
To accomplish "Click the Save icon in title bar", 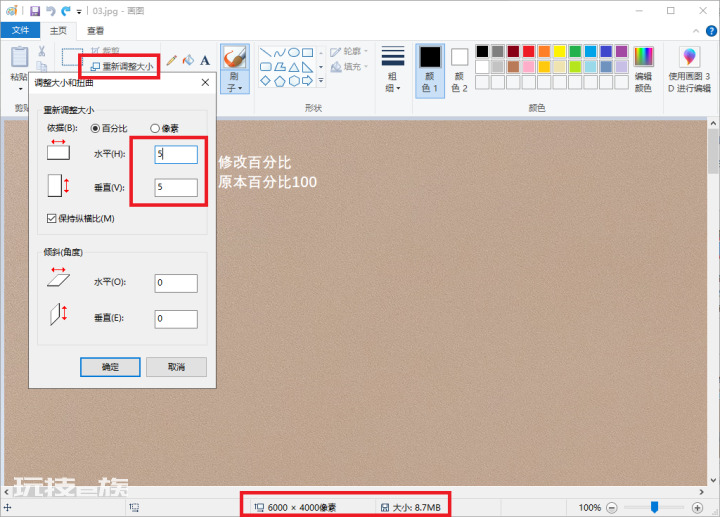I will [35, 11].
